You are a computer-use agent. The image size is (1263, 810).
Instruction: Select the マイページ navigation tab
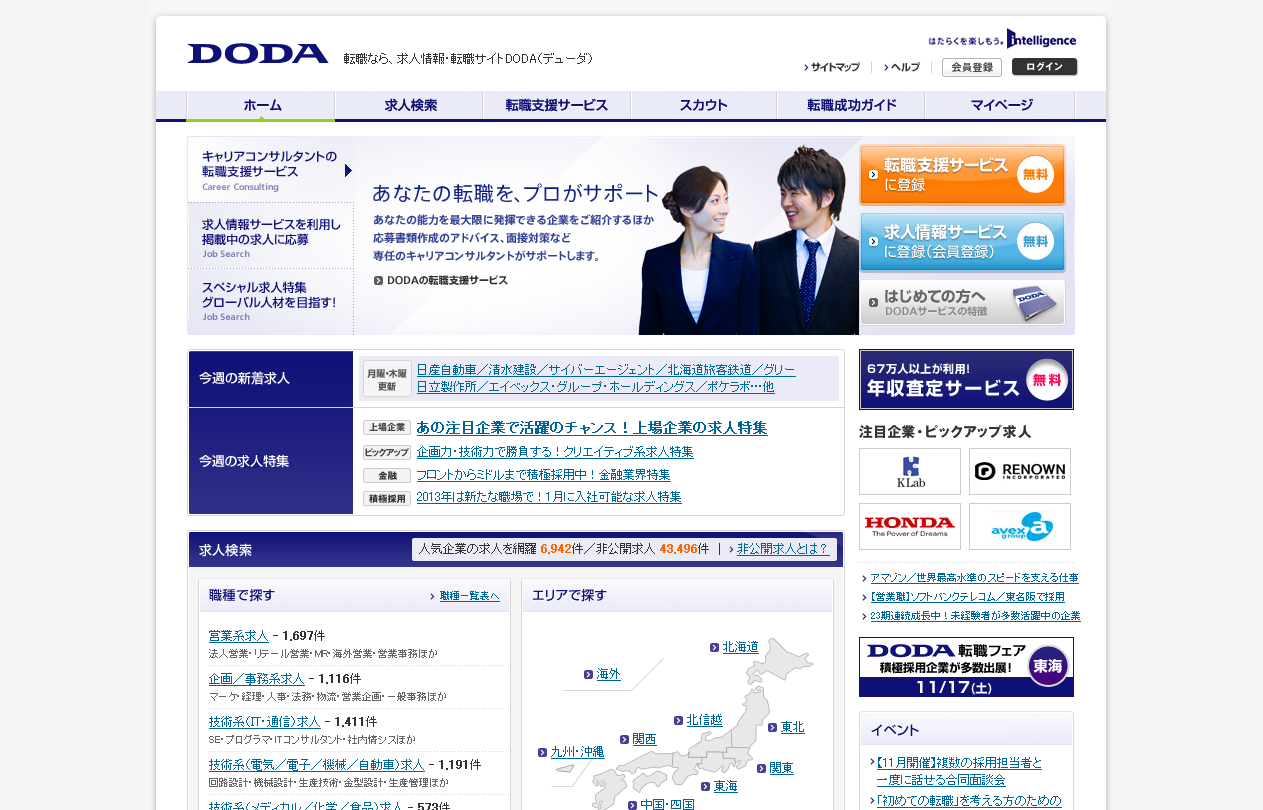pos(1000,105)
